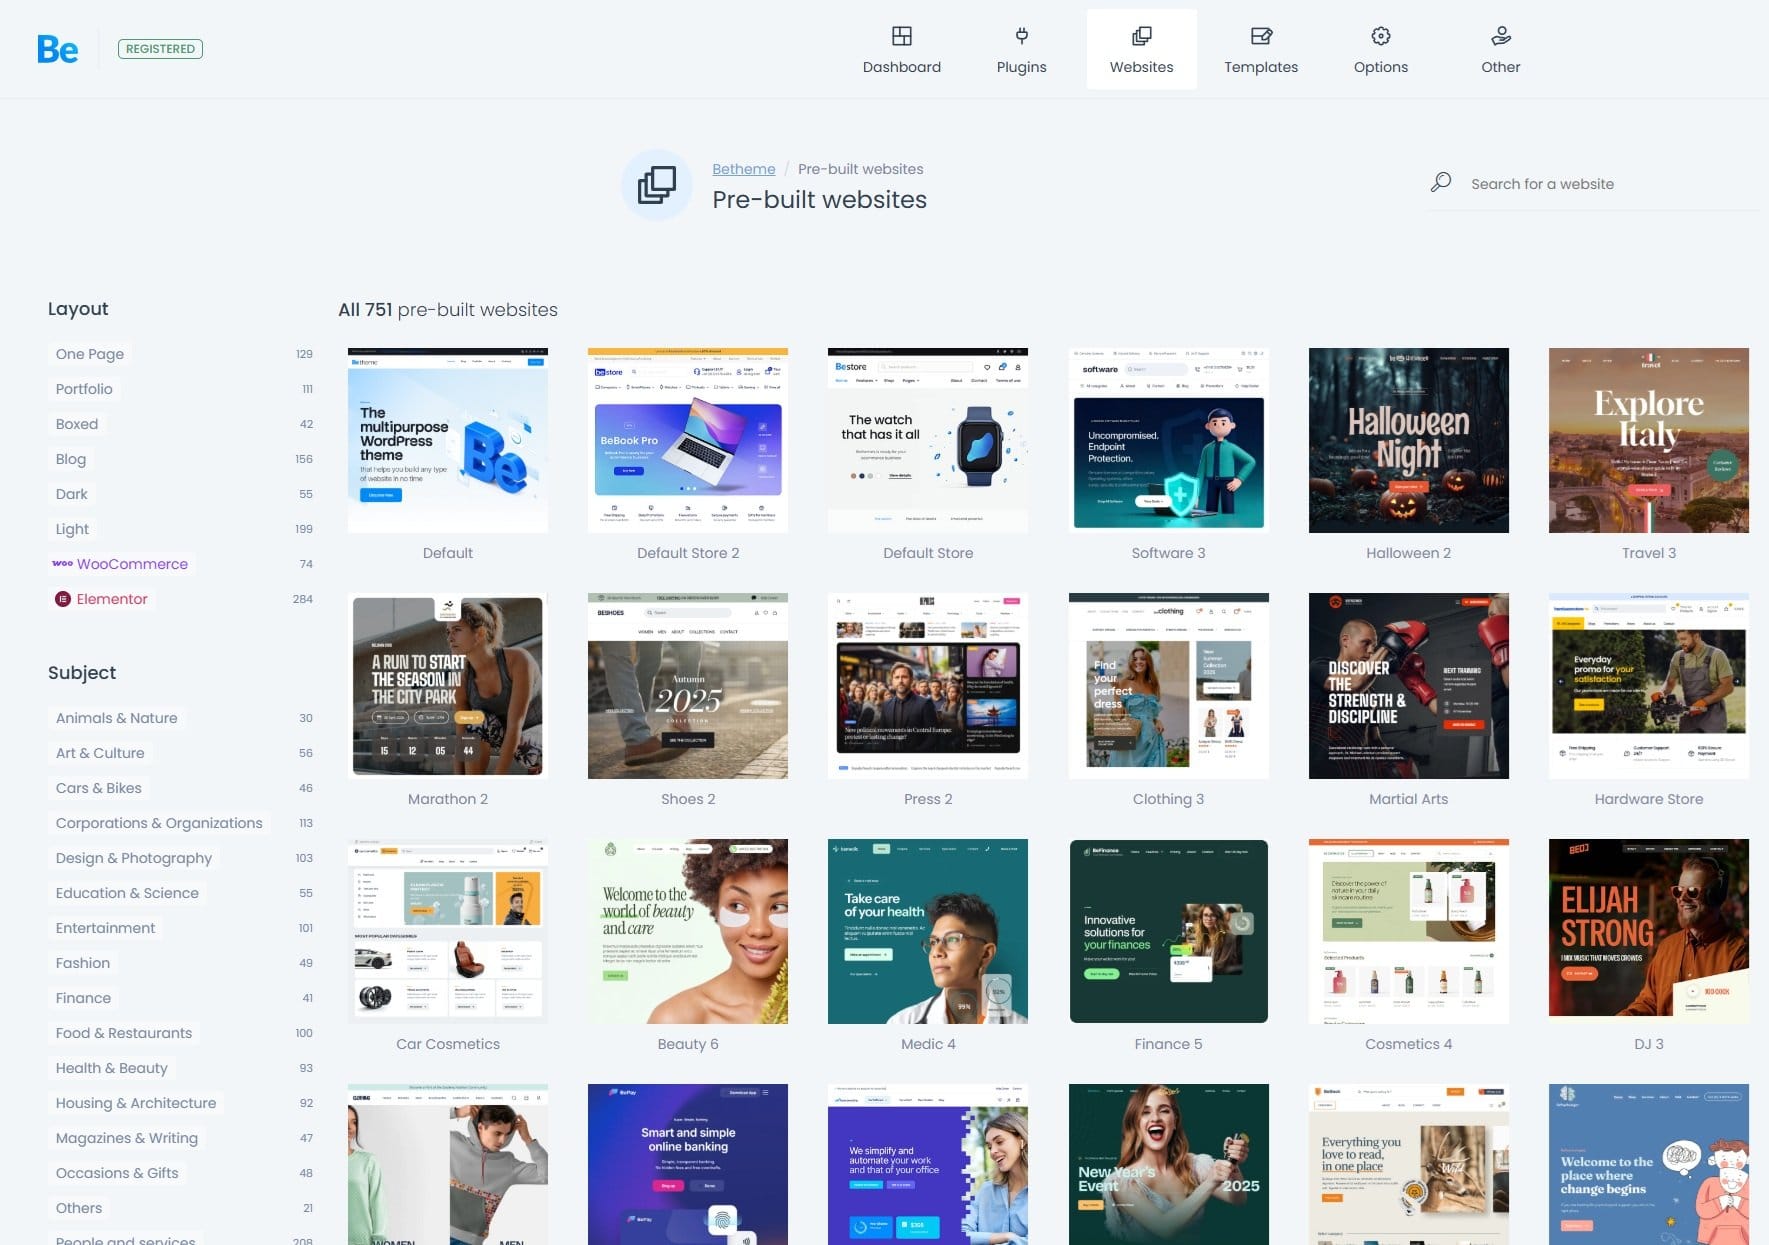Screen dimensions: 1769x1245
Task: Open the Default Store watch thumbnail
Action: tap(928, 441)
